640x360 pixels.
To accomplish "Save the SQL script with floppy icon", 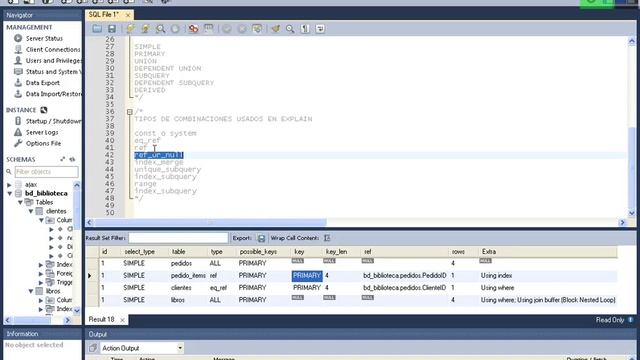I will [x=111, y=29].
